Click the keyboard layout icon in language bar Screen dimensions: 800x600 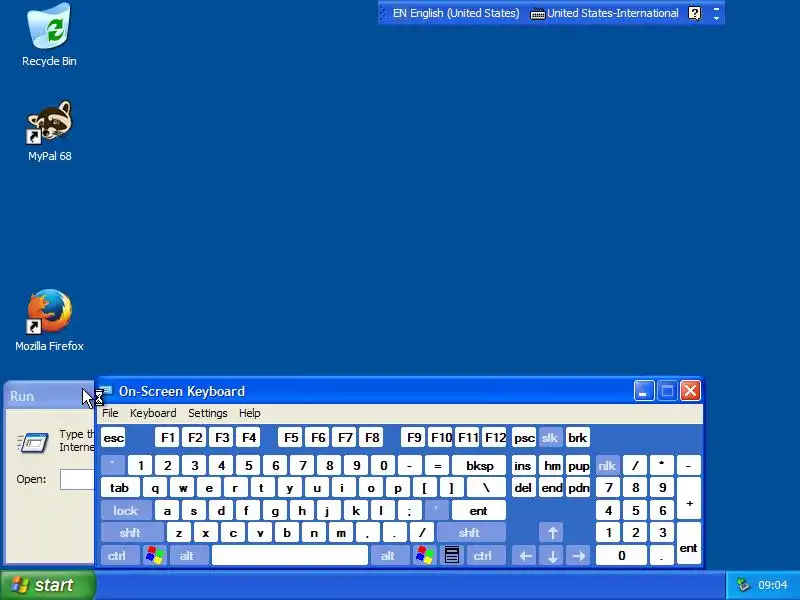537,14
